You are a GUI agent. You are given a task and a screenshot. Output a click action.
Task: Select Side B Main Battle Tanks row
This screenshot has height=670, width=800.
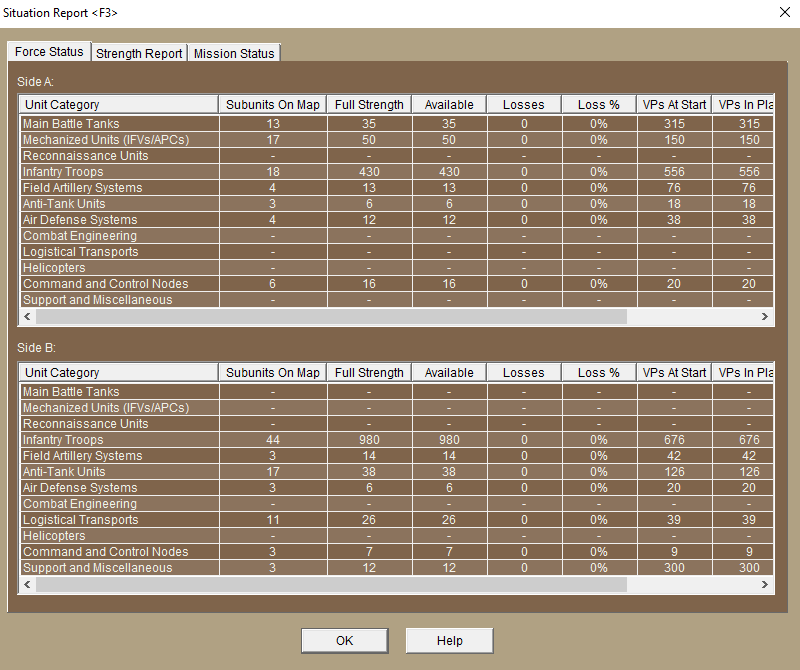pos(396,392)
